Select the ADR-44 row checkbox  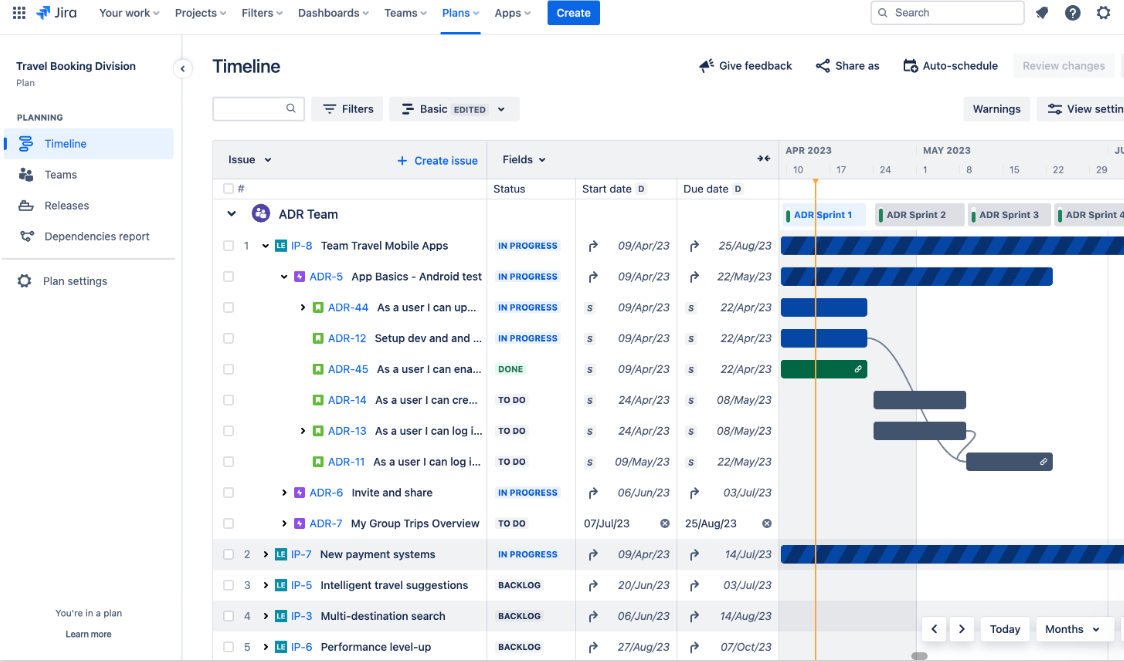(228, 307)
